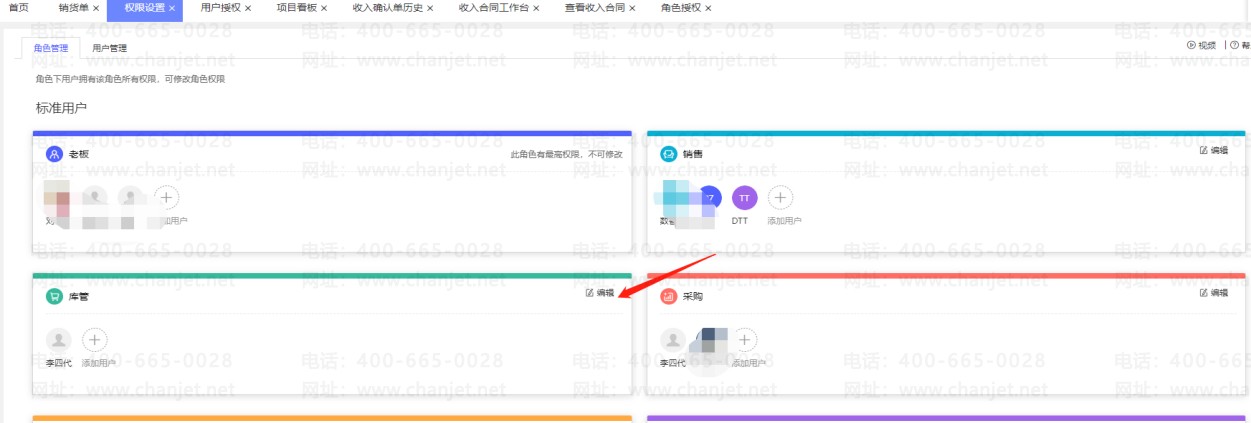Switch to the 角色授权 tab

(x=681, y=8)
